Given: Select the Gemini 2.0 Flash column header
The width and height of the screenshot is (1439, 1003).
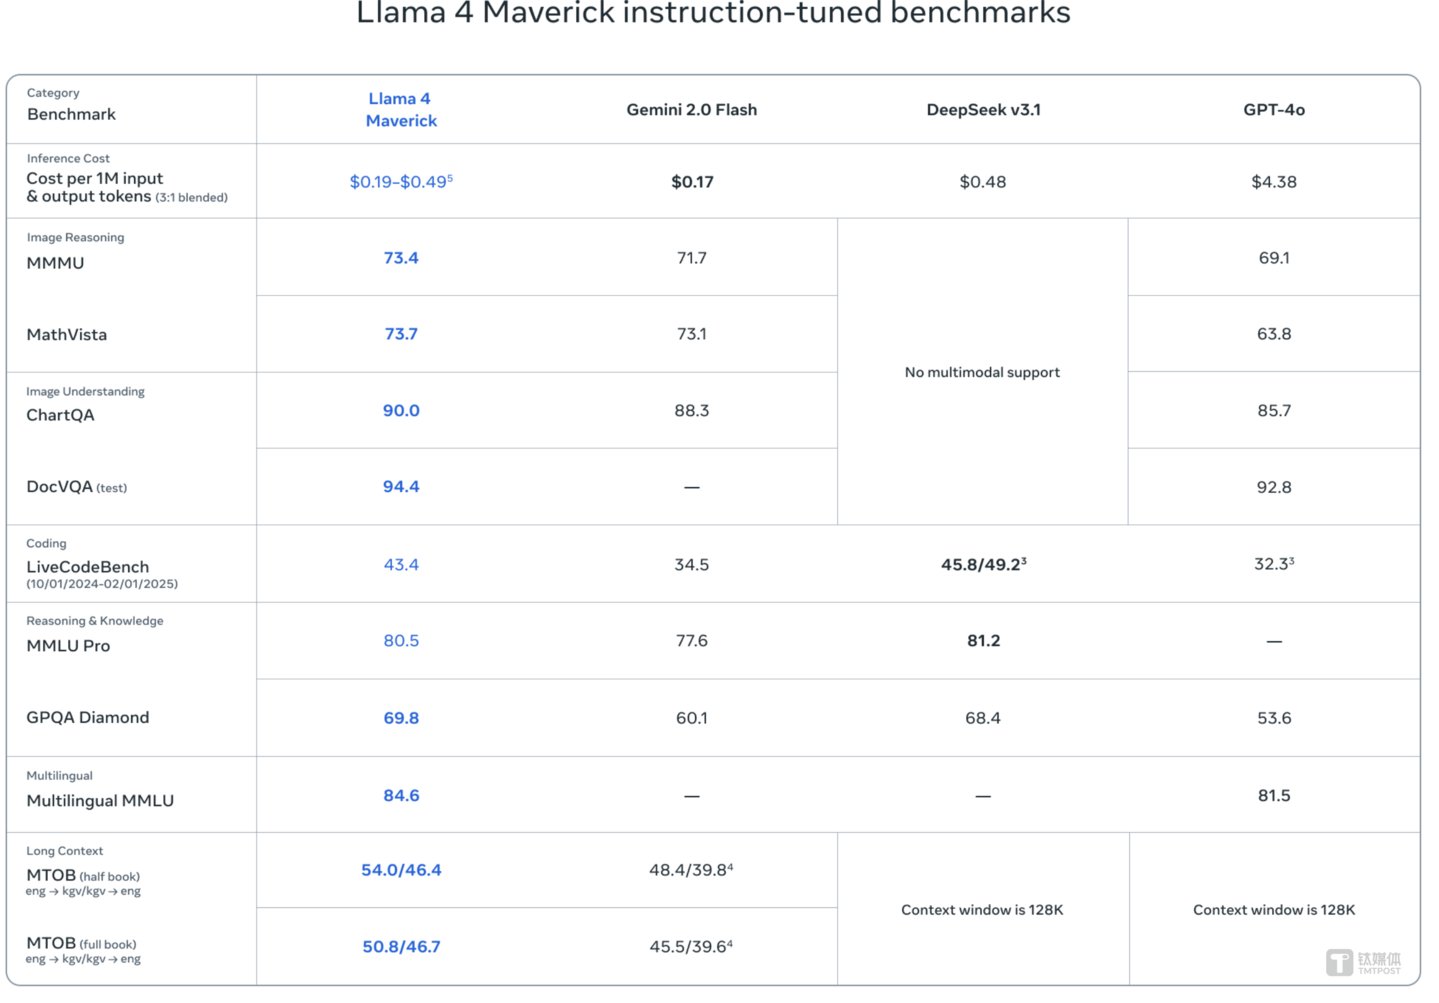Looking at the screenshot, I should (691, 110).
